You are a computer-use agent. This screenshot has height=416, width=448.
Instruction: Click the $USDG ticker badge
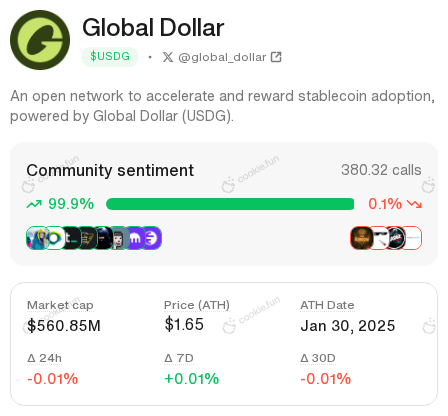tap(110, 57)
